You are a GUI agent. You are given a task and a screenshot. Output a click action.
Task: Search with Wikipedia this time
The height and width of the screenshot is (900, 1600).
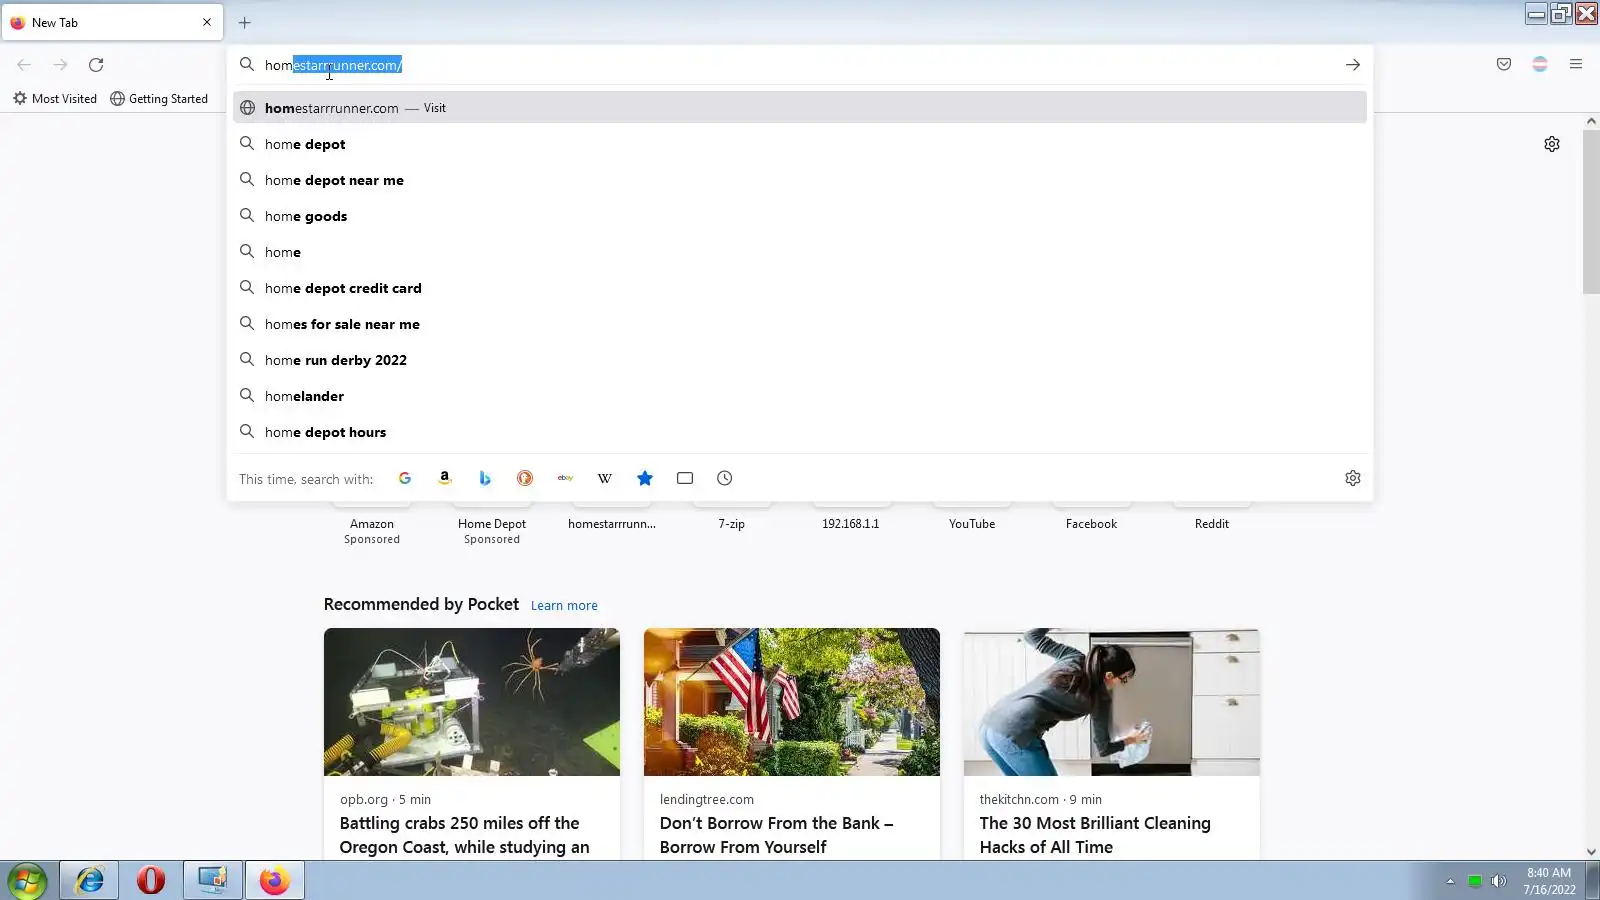(605, 478)
